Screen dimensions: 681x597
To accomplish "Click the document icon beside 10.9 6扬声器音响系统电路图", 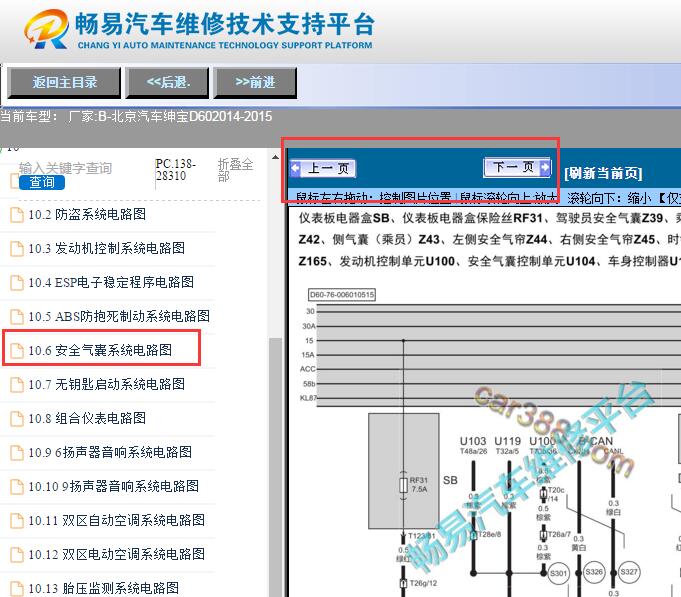I will point(17,452).
